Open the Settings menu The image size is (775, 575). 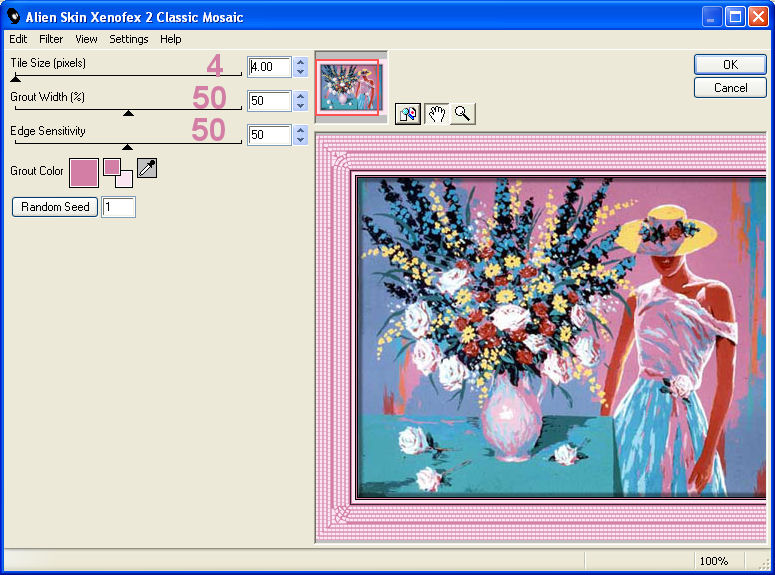click(x=129, y=39)
